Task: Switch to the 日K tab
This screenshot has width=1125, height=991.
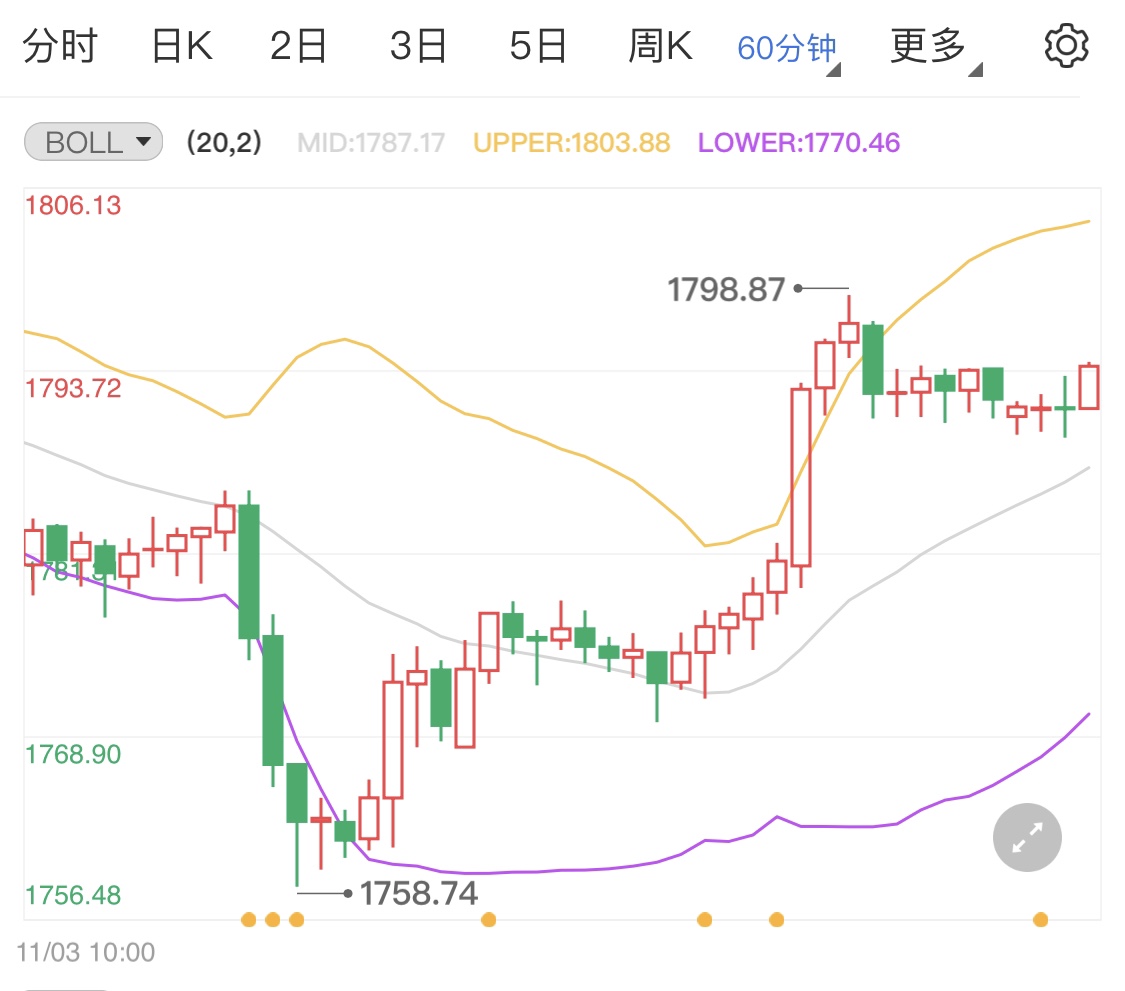Action: (182, 47)
